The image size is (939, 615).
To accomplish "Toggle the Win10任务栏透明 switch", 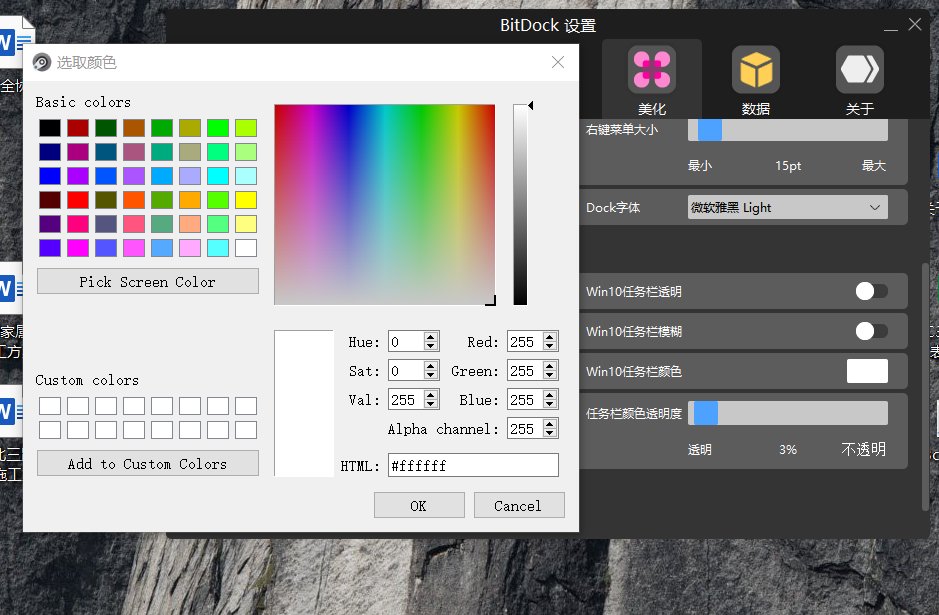I will coord(871,292).
